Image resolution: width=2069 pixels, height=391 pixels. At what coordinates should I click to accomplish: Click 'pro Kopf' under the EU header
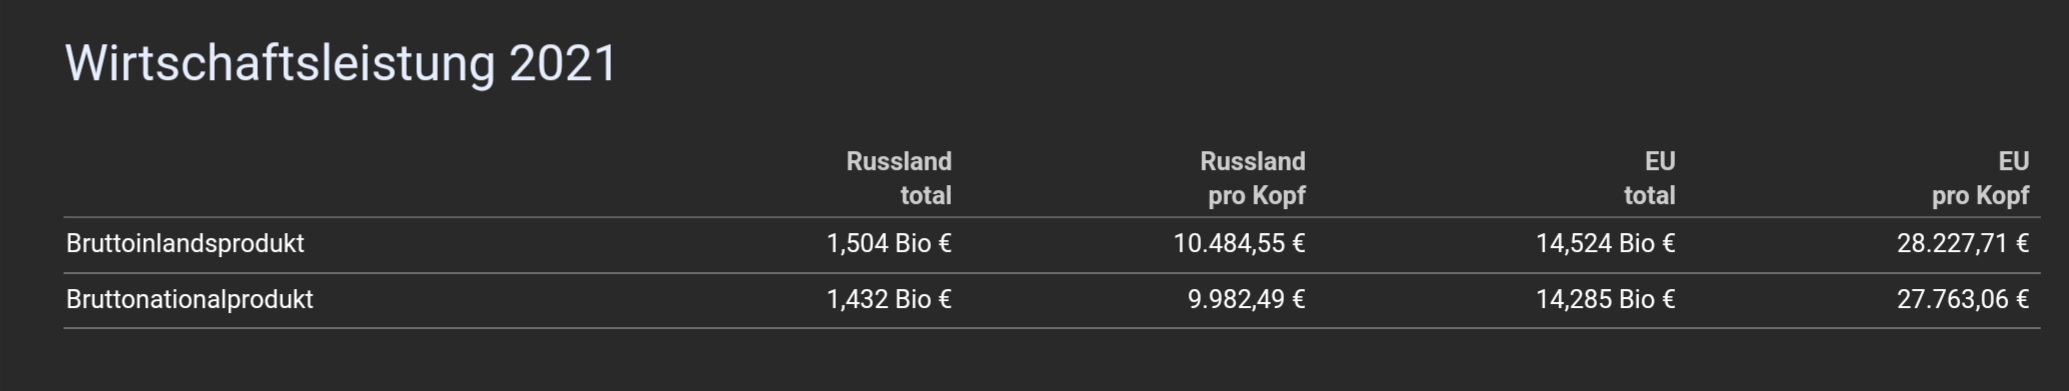click(x=1980, y=196)
